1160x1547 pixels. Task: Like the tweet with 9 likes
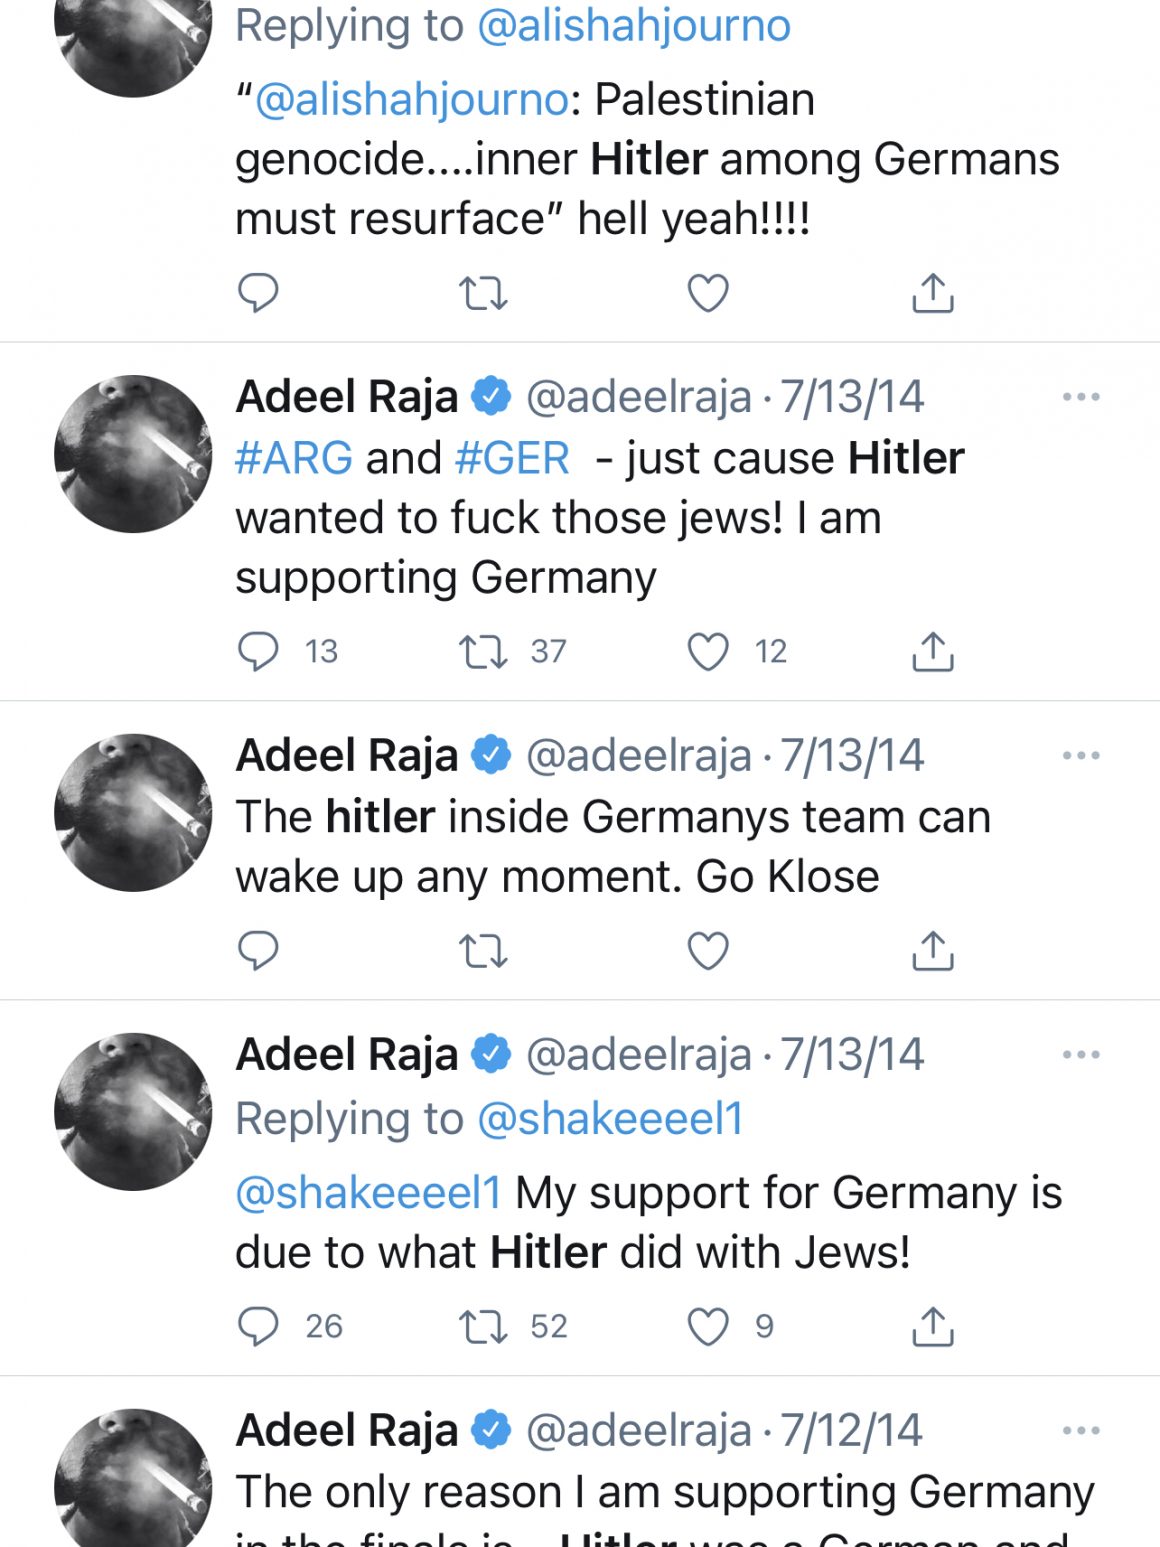708,1326
